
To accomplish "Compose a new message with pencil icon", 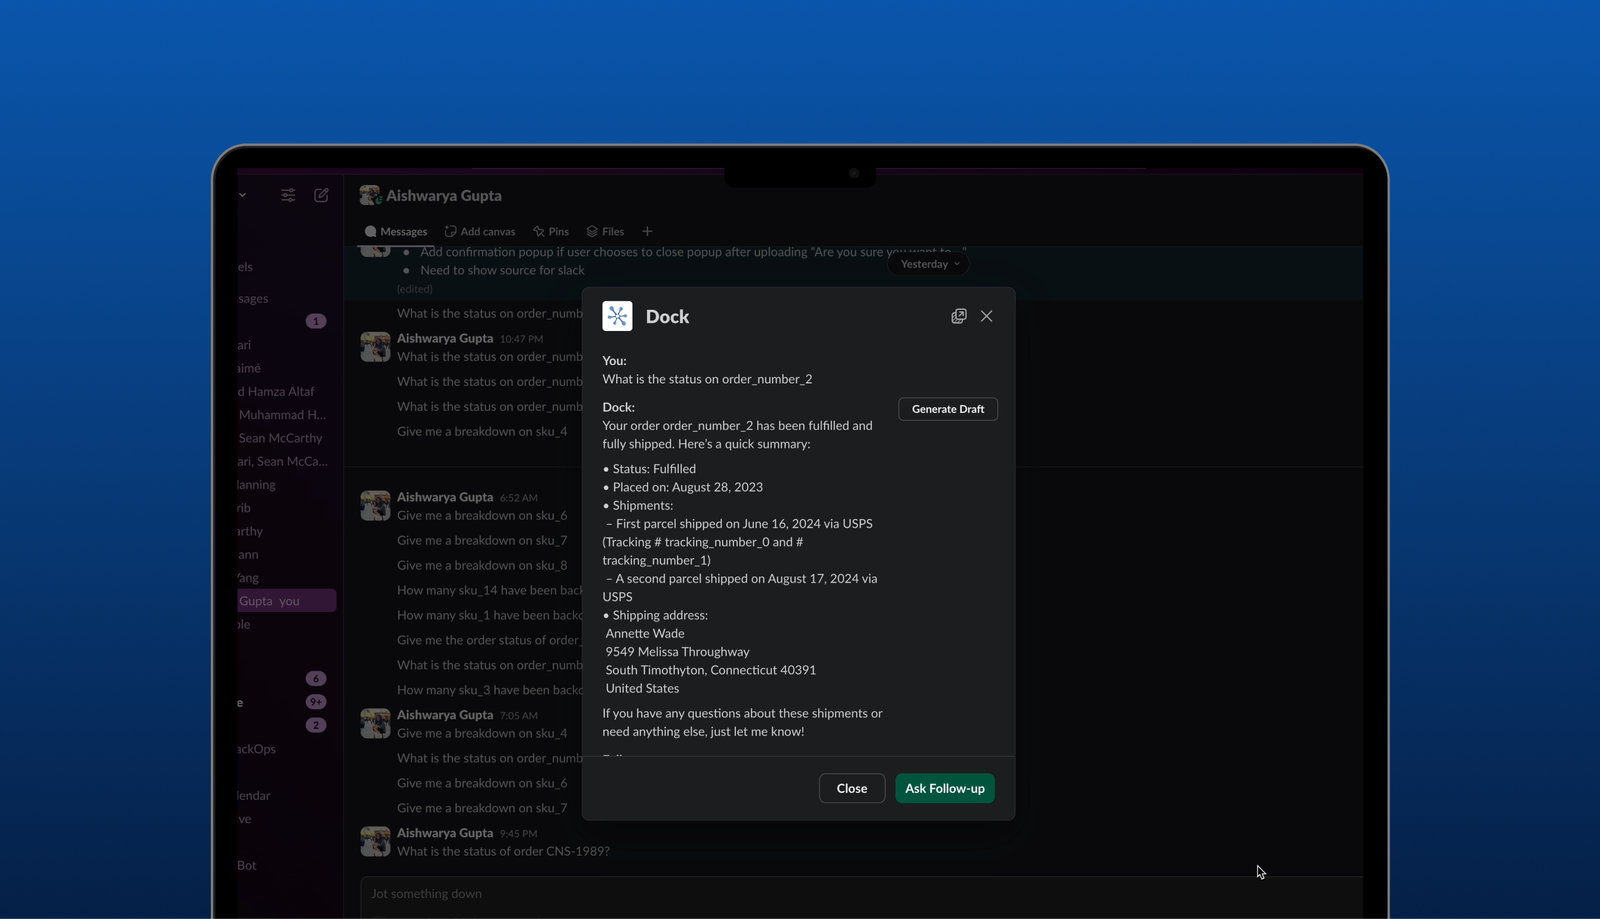I will coord(321,195).
